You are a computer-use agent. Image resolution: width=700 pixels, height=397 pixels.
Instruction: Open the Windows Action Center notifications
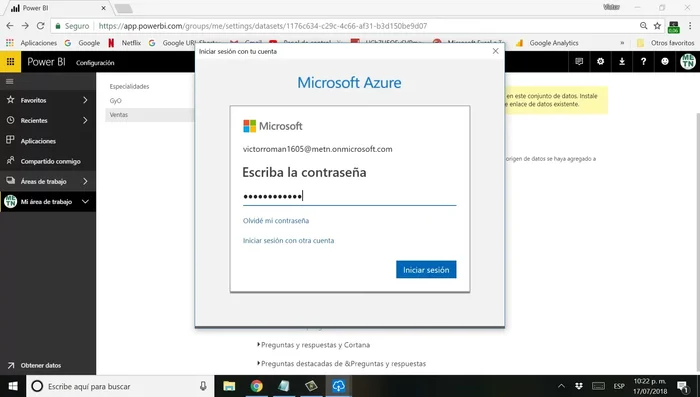pos(683,386)
